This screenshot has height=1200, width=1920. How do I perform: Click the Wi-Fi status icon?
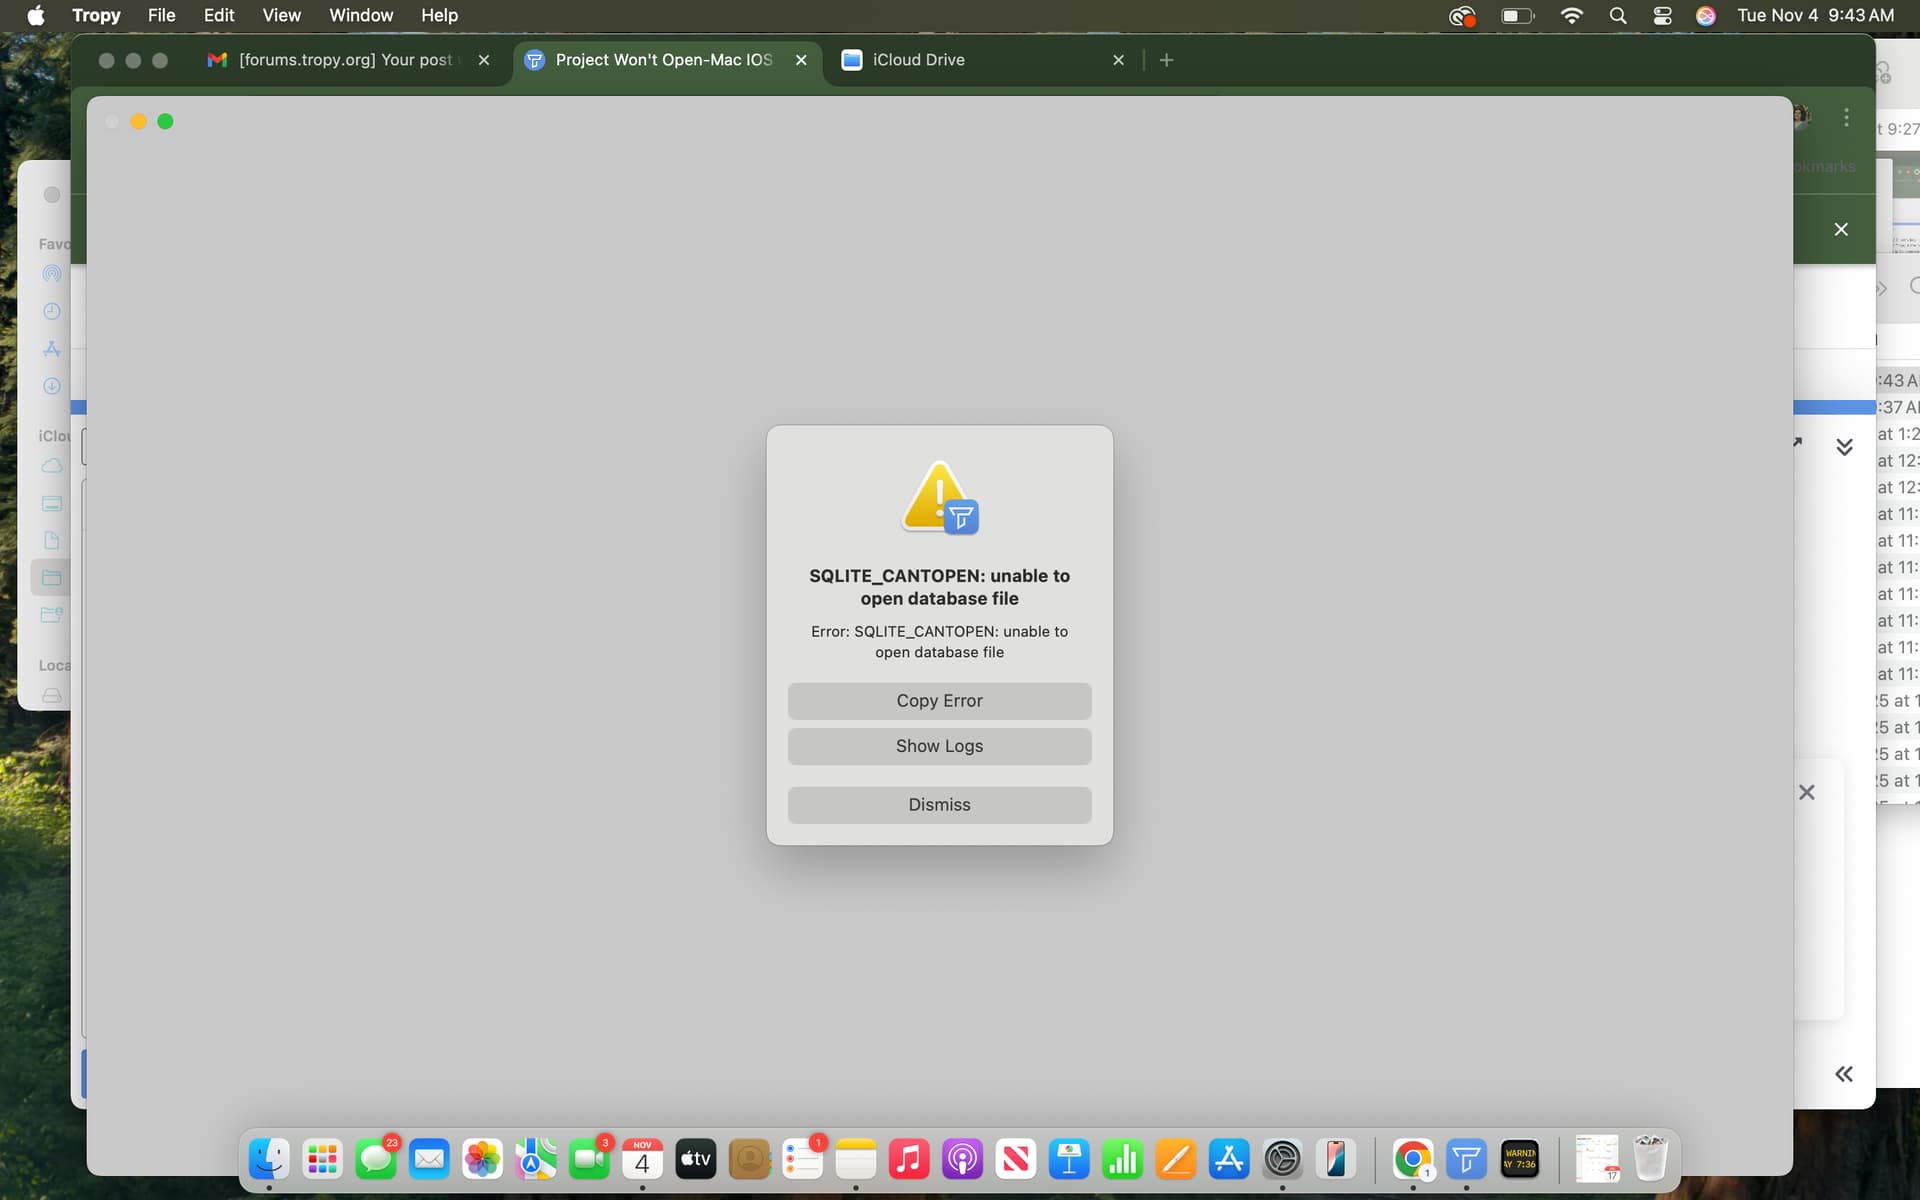[1571, 15]
